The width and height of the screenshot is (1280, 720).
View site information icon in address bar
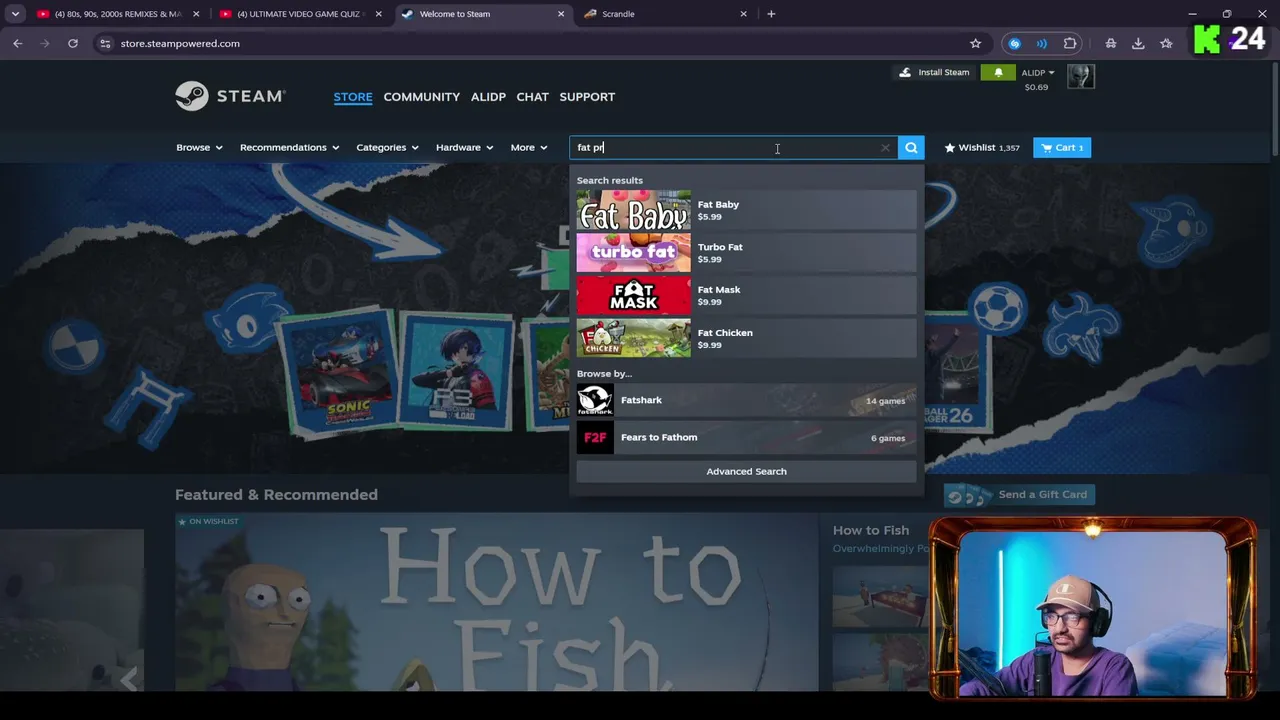[x=105, y=43]
